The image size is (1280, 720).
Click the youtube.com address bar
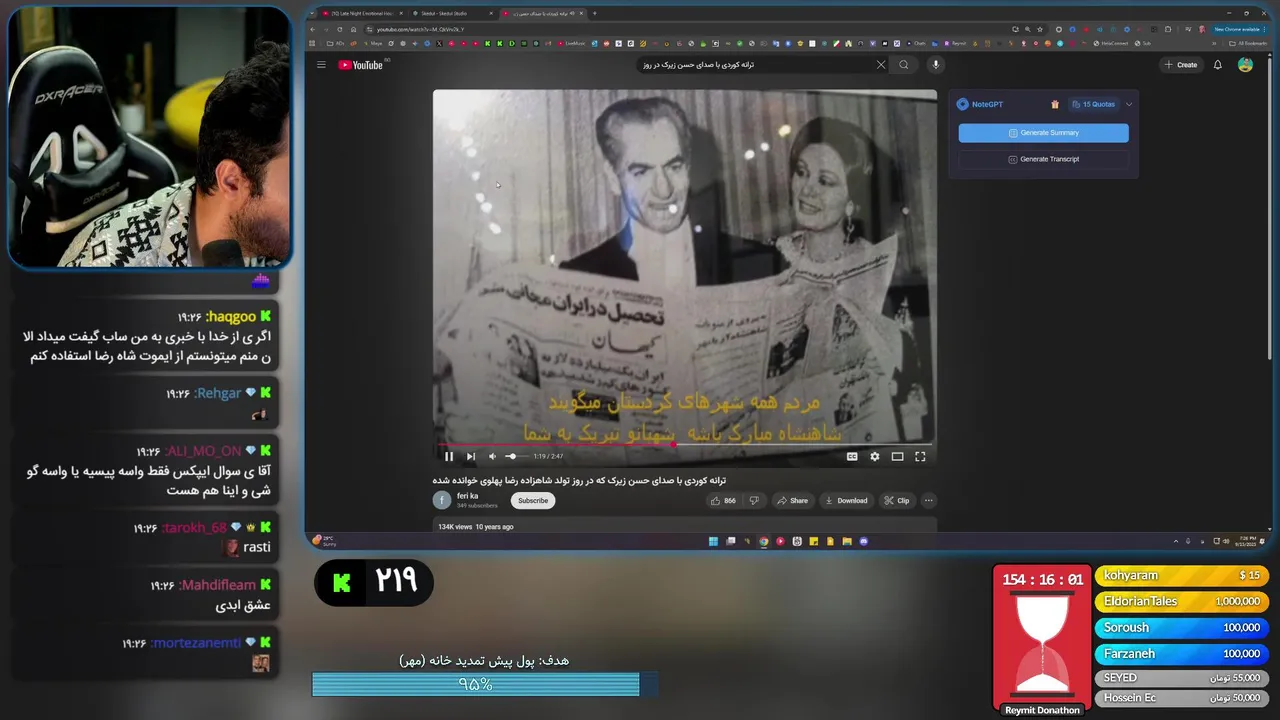[x=700, y=29]
